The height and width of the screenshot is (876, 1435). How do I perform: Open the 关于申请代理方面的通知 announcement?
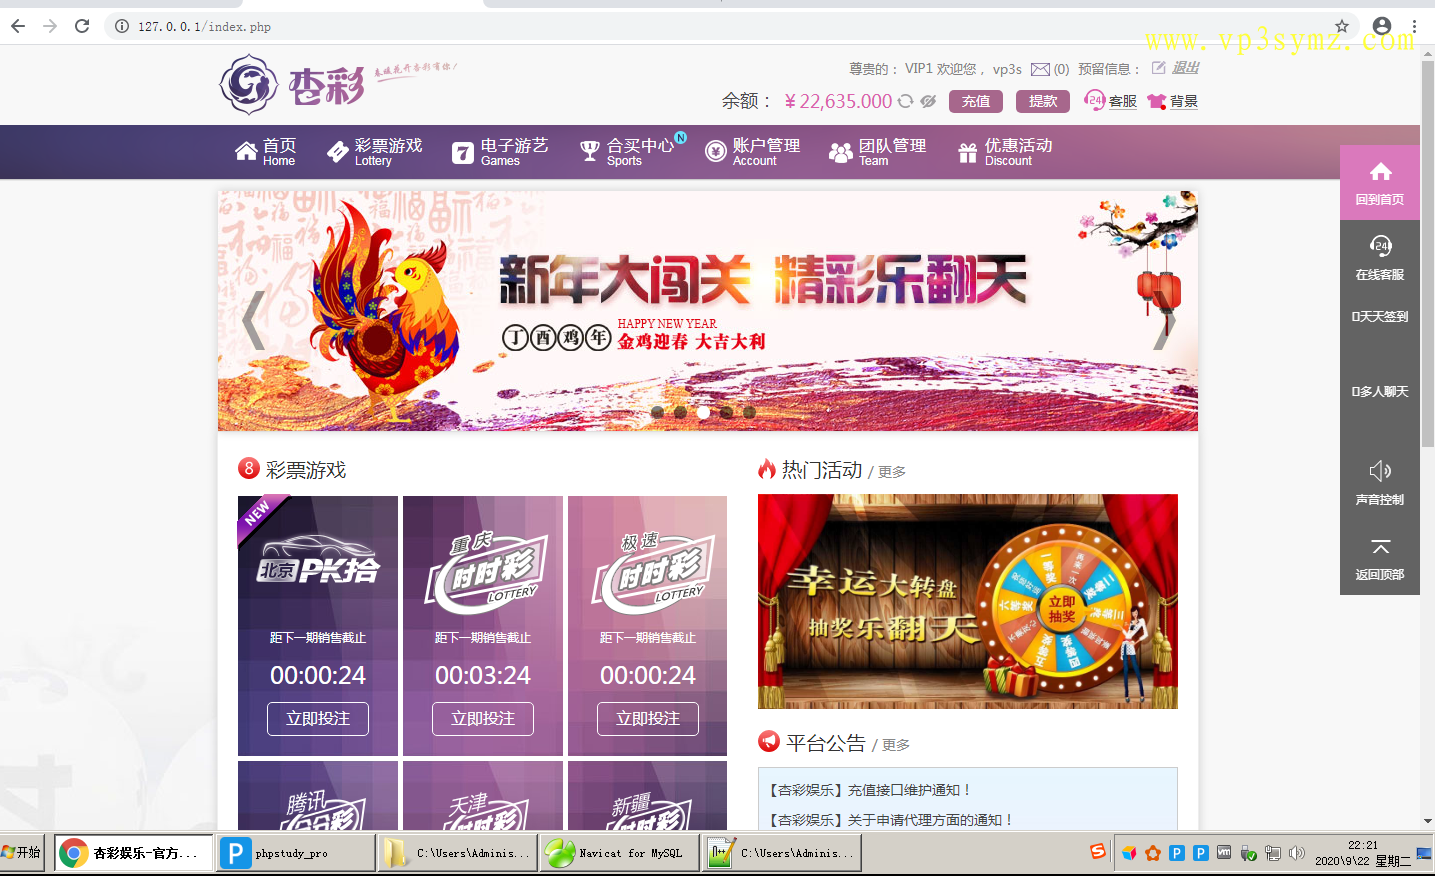(890, 820)
